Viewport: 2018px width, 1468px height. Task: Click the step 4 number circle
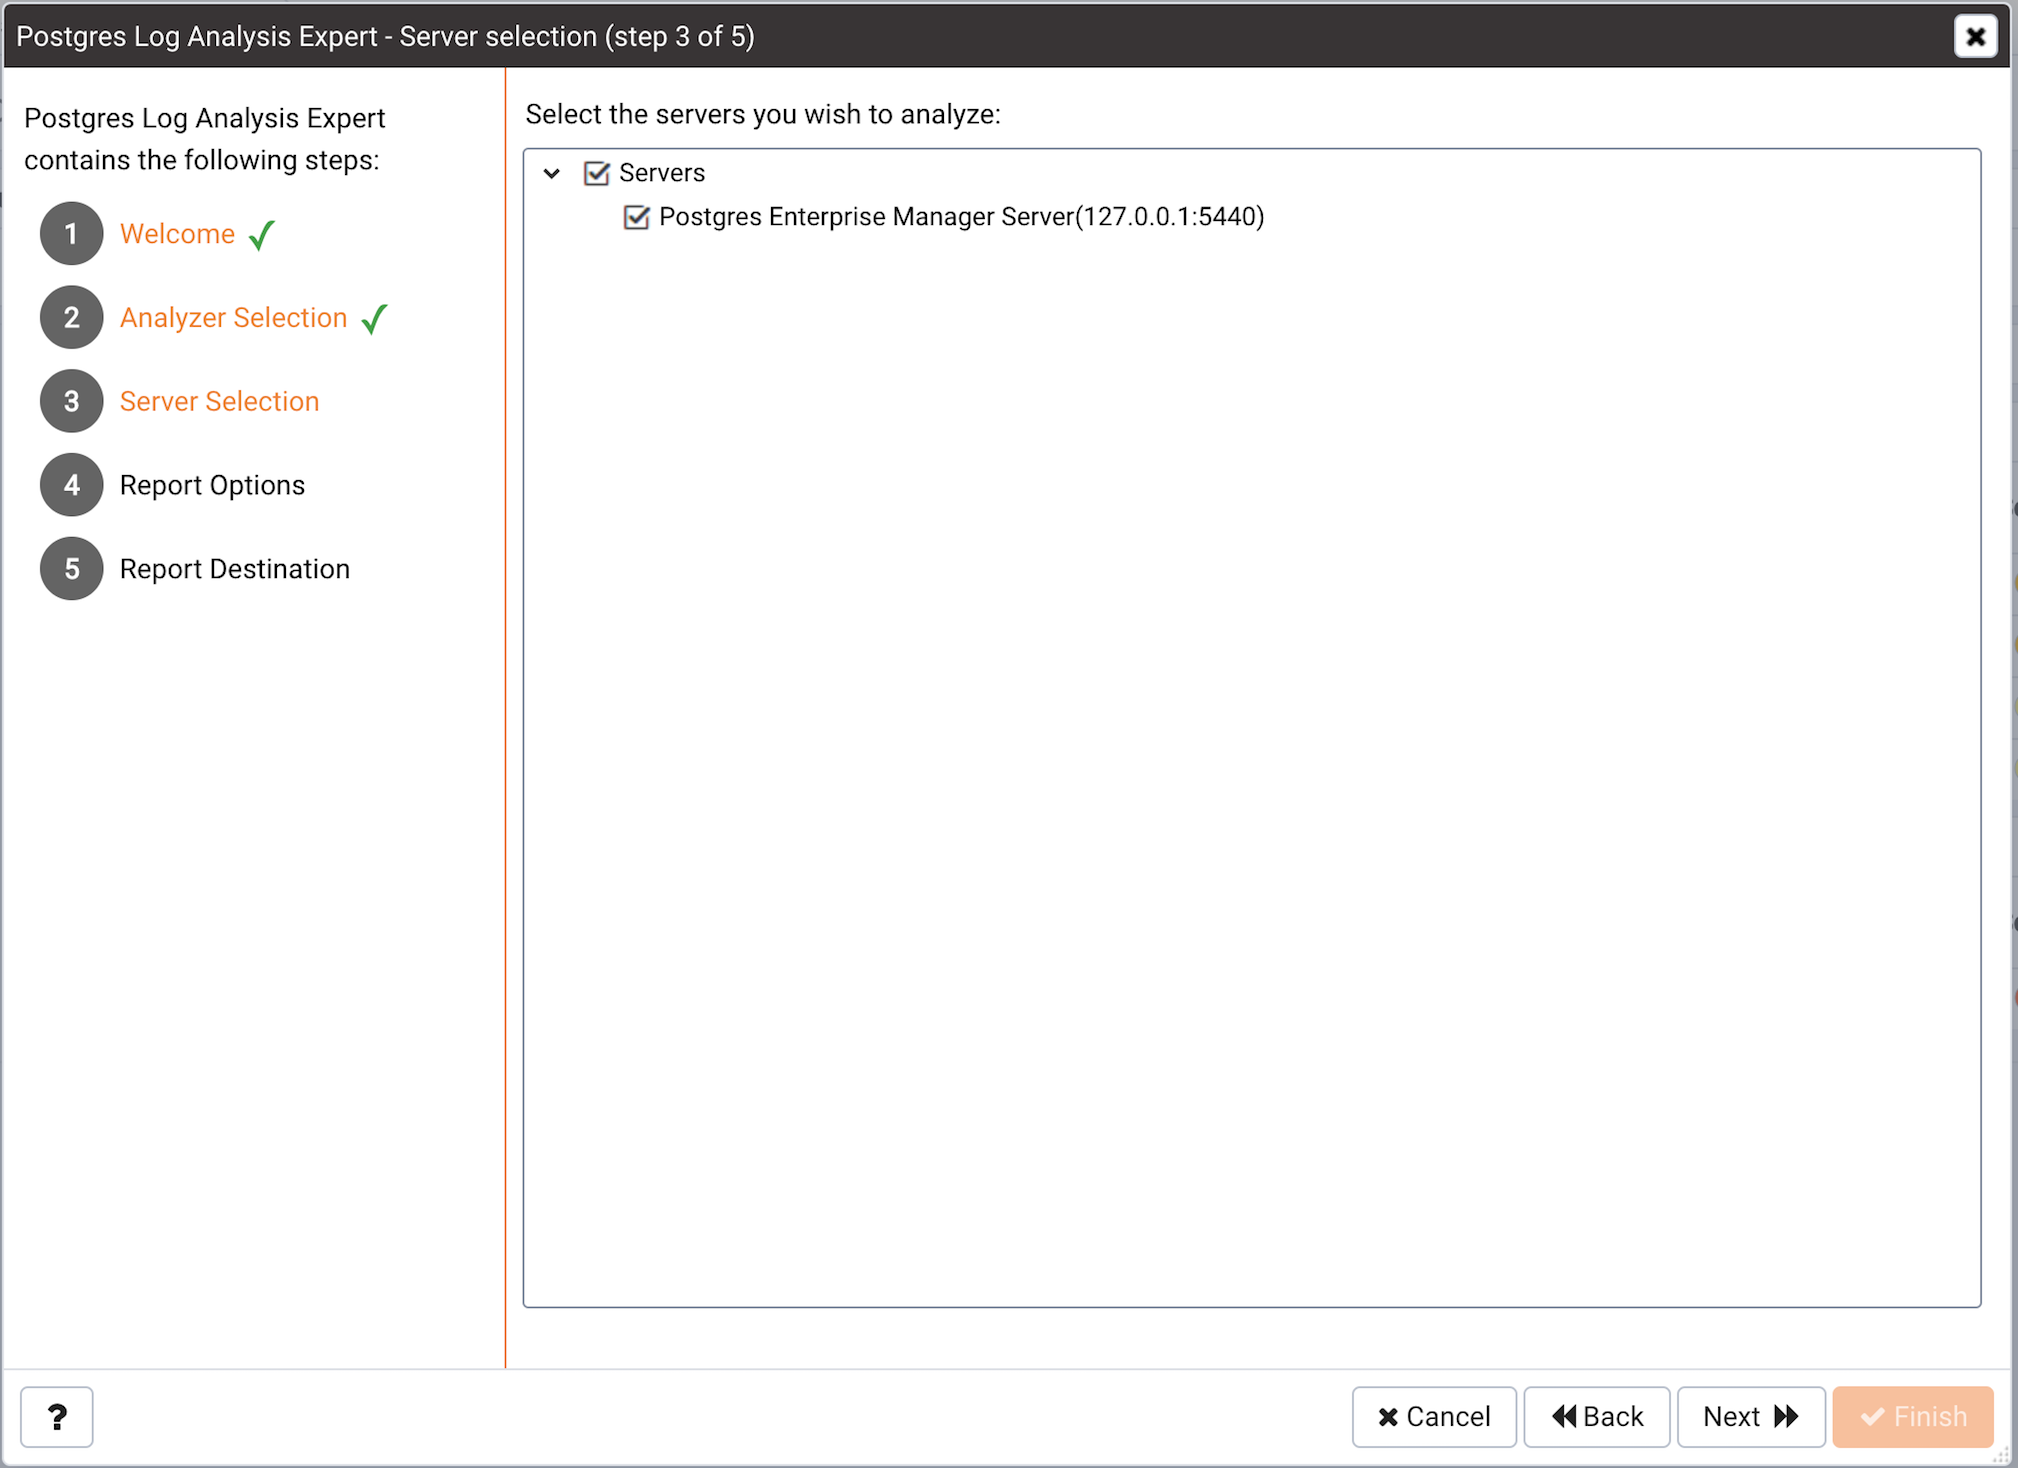72,485
